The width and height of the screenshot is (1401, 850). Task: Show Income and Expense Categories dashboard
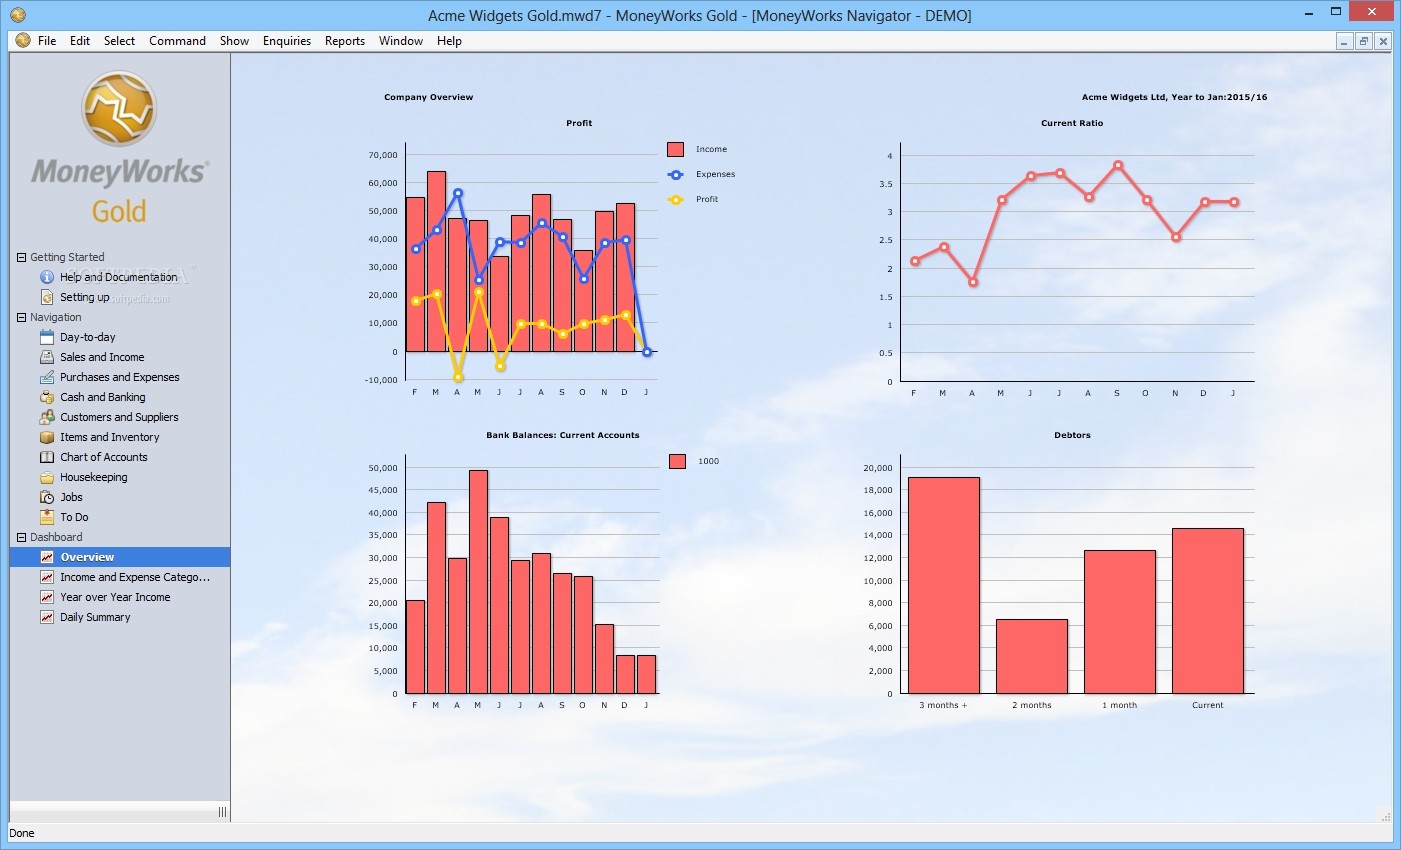[x=135, y=577]
